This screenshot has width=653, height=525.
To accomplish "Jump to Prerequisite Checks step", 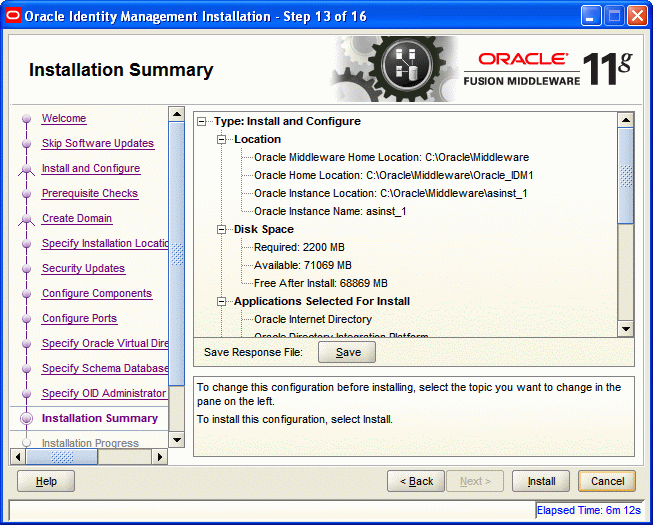I will coord(89,193).
